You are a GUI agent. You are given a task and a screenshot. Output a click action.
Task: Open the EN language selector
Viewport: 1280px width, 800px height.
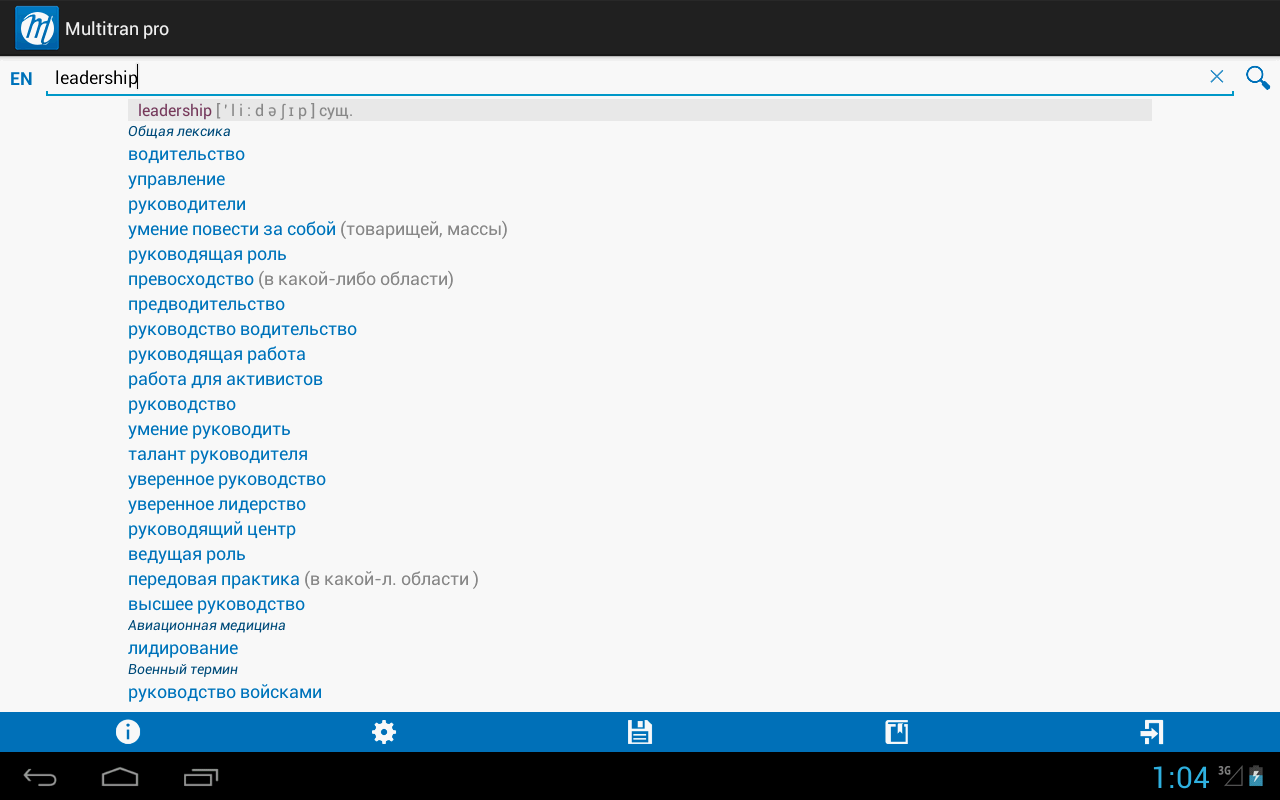[20, 77]
